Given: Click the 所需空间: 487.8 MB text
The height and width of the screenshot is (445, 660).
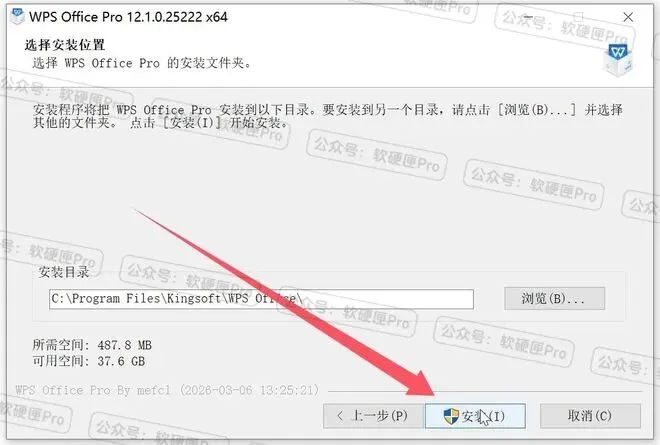Looking at the screenshot, I should click(92, 345).
